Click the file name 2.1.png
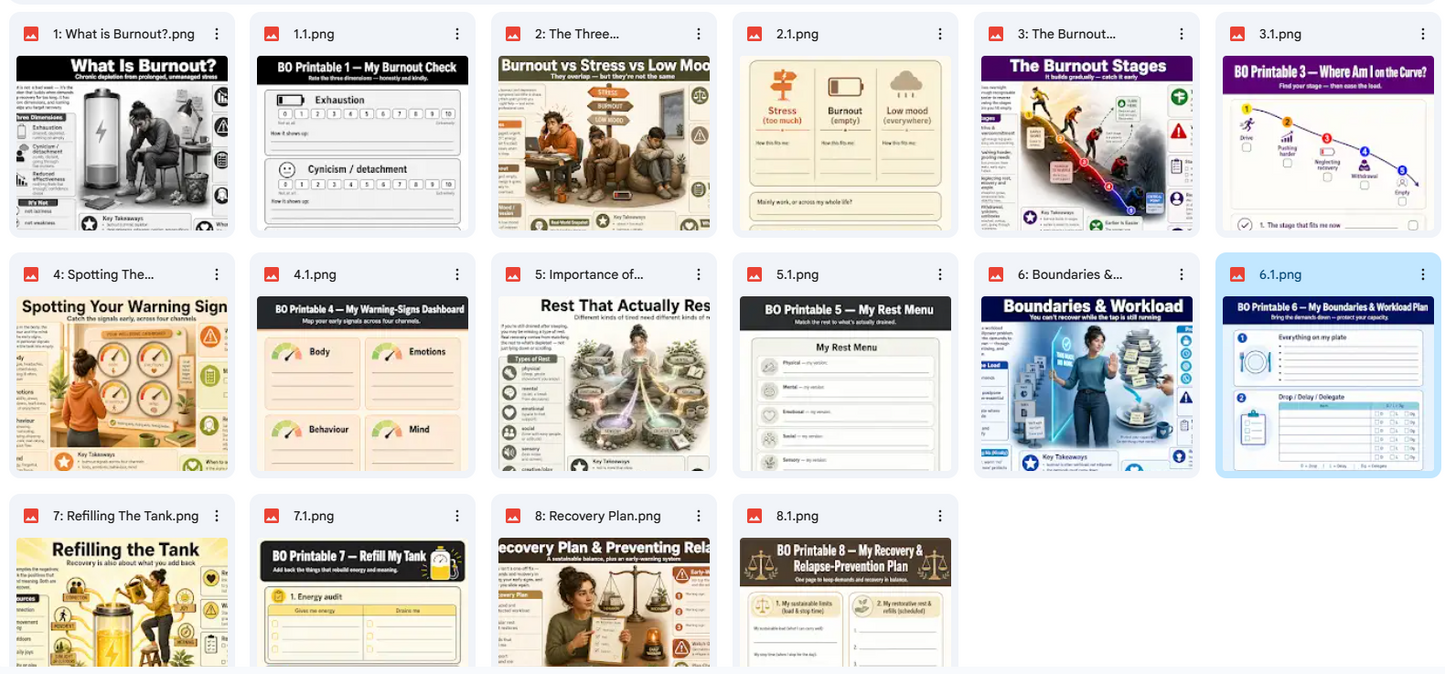Image resolution: width=1445 pixels, height=674 pixels. [x=797, y=34]
